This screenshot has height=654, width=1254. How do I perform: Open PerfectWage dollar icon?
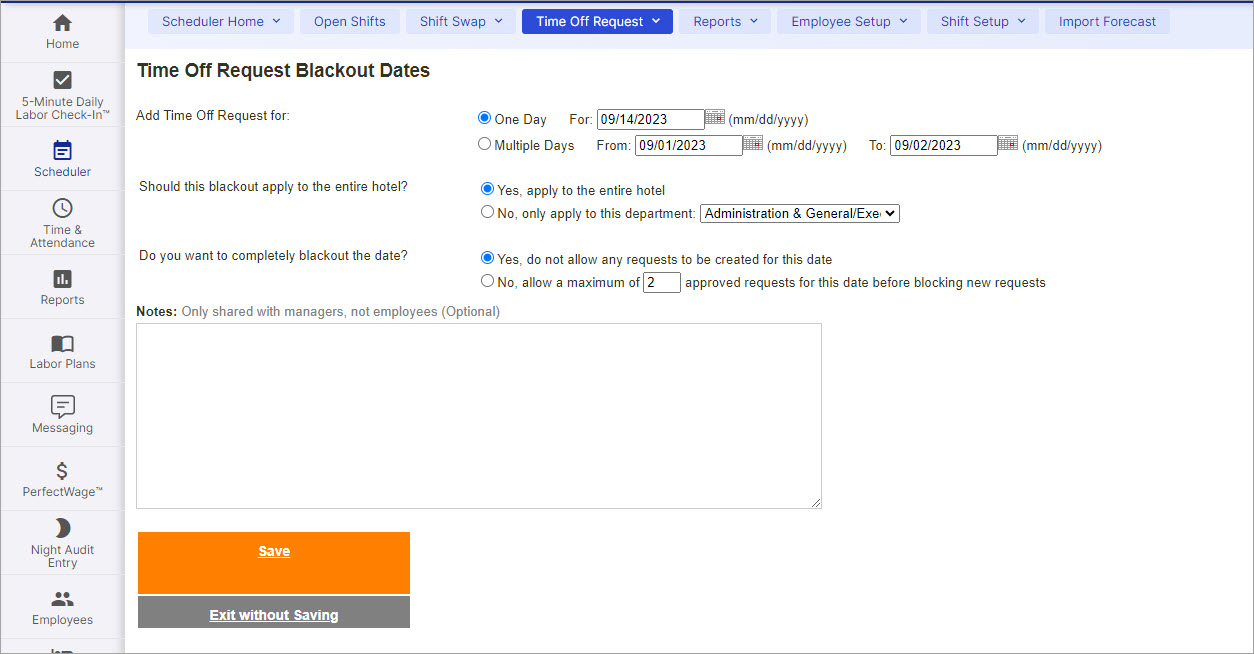[x=62, y=471]
